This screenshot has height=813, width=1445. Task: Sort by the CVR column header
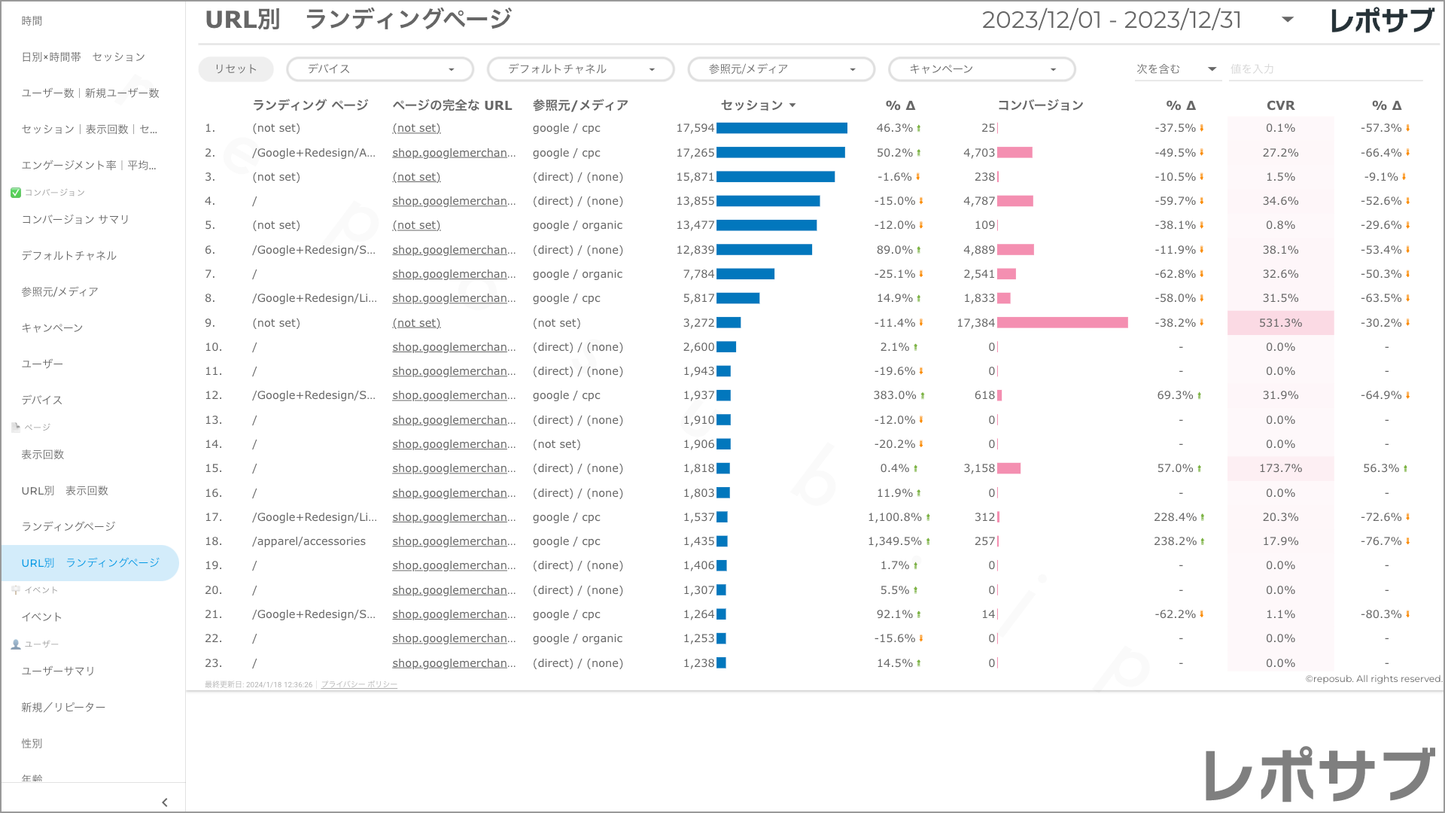(1280, 105)
